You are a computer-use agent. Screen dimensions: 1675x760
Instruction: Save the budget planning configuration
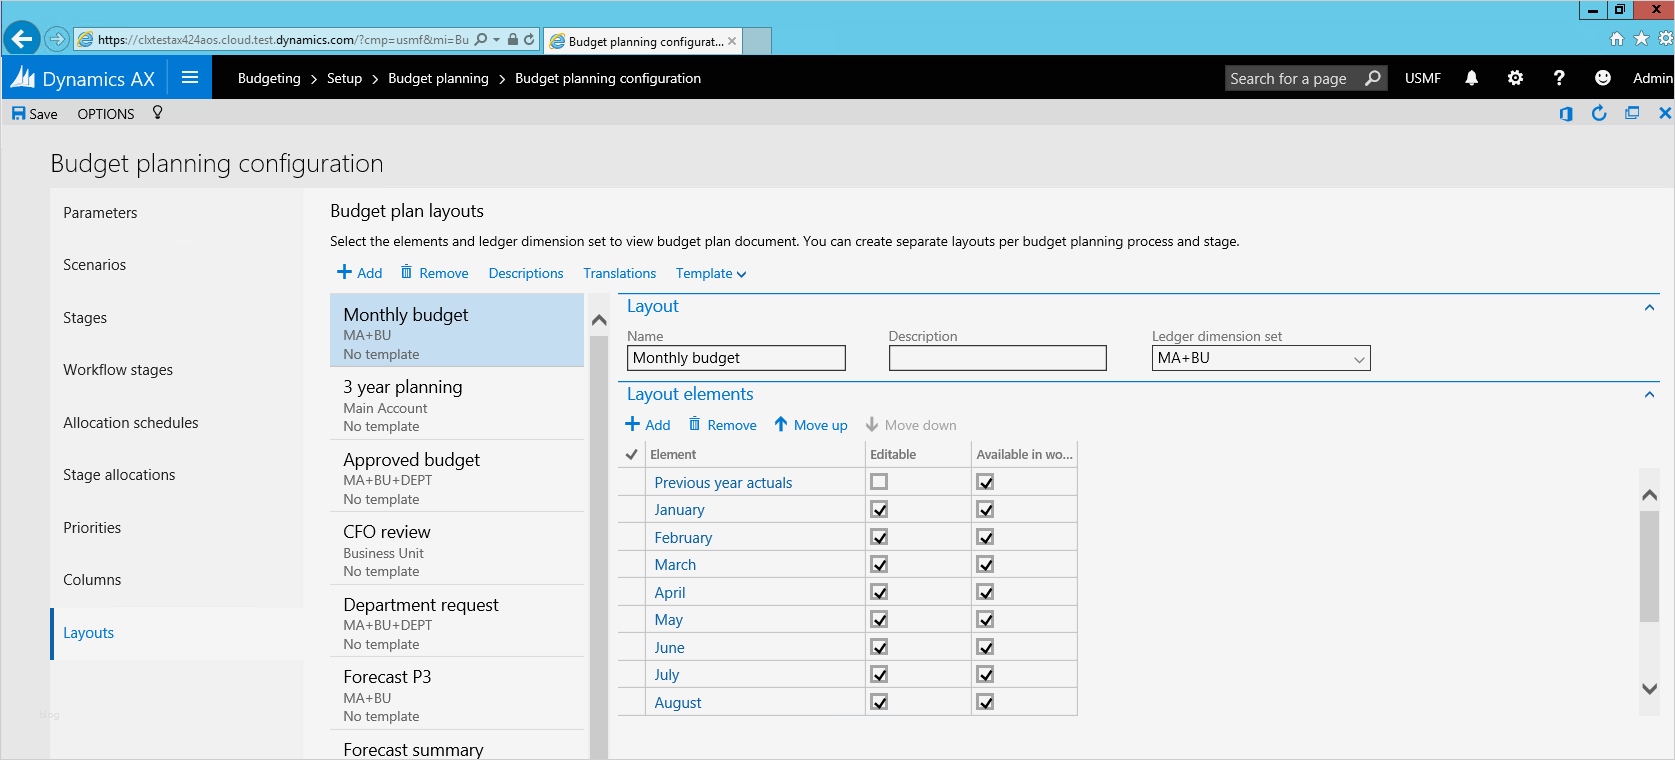click(x=35, y=114)
